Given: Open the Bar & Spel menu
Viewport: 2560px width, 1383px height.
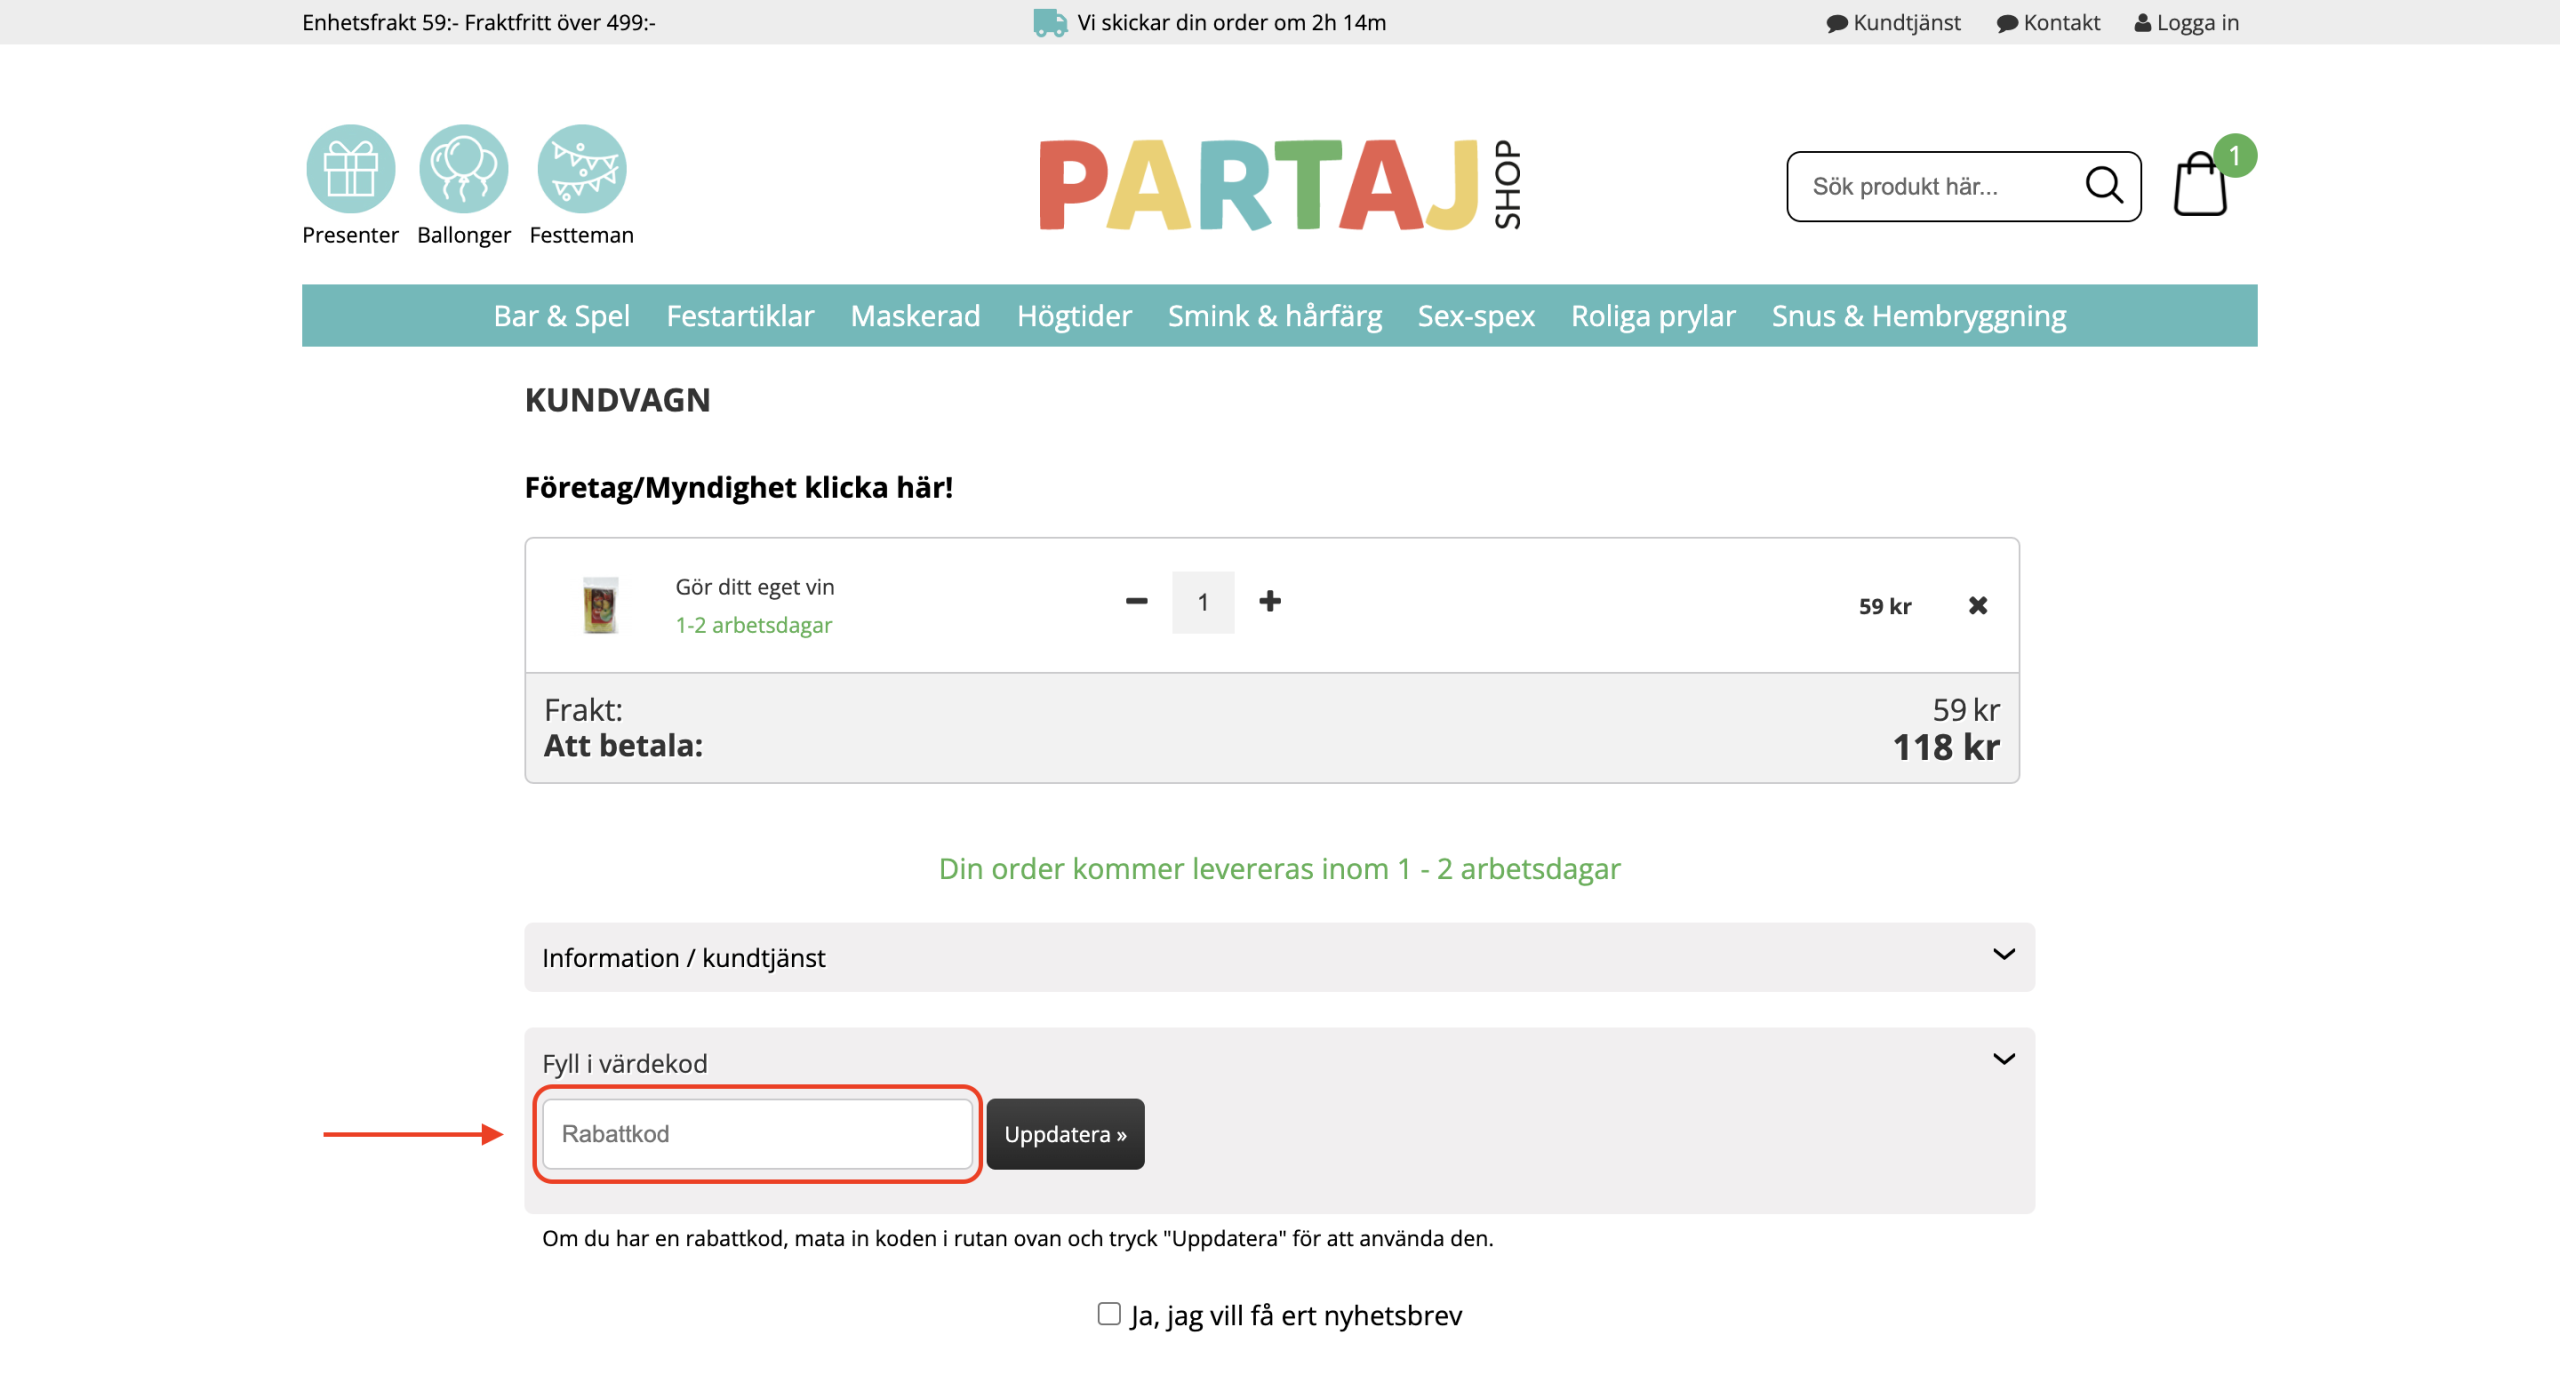Looking at the screenshot, I should (561, 316).
